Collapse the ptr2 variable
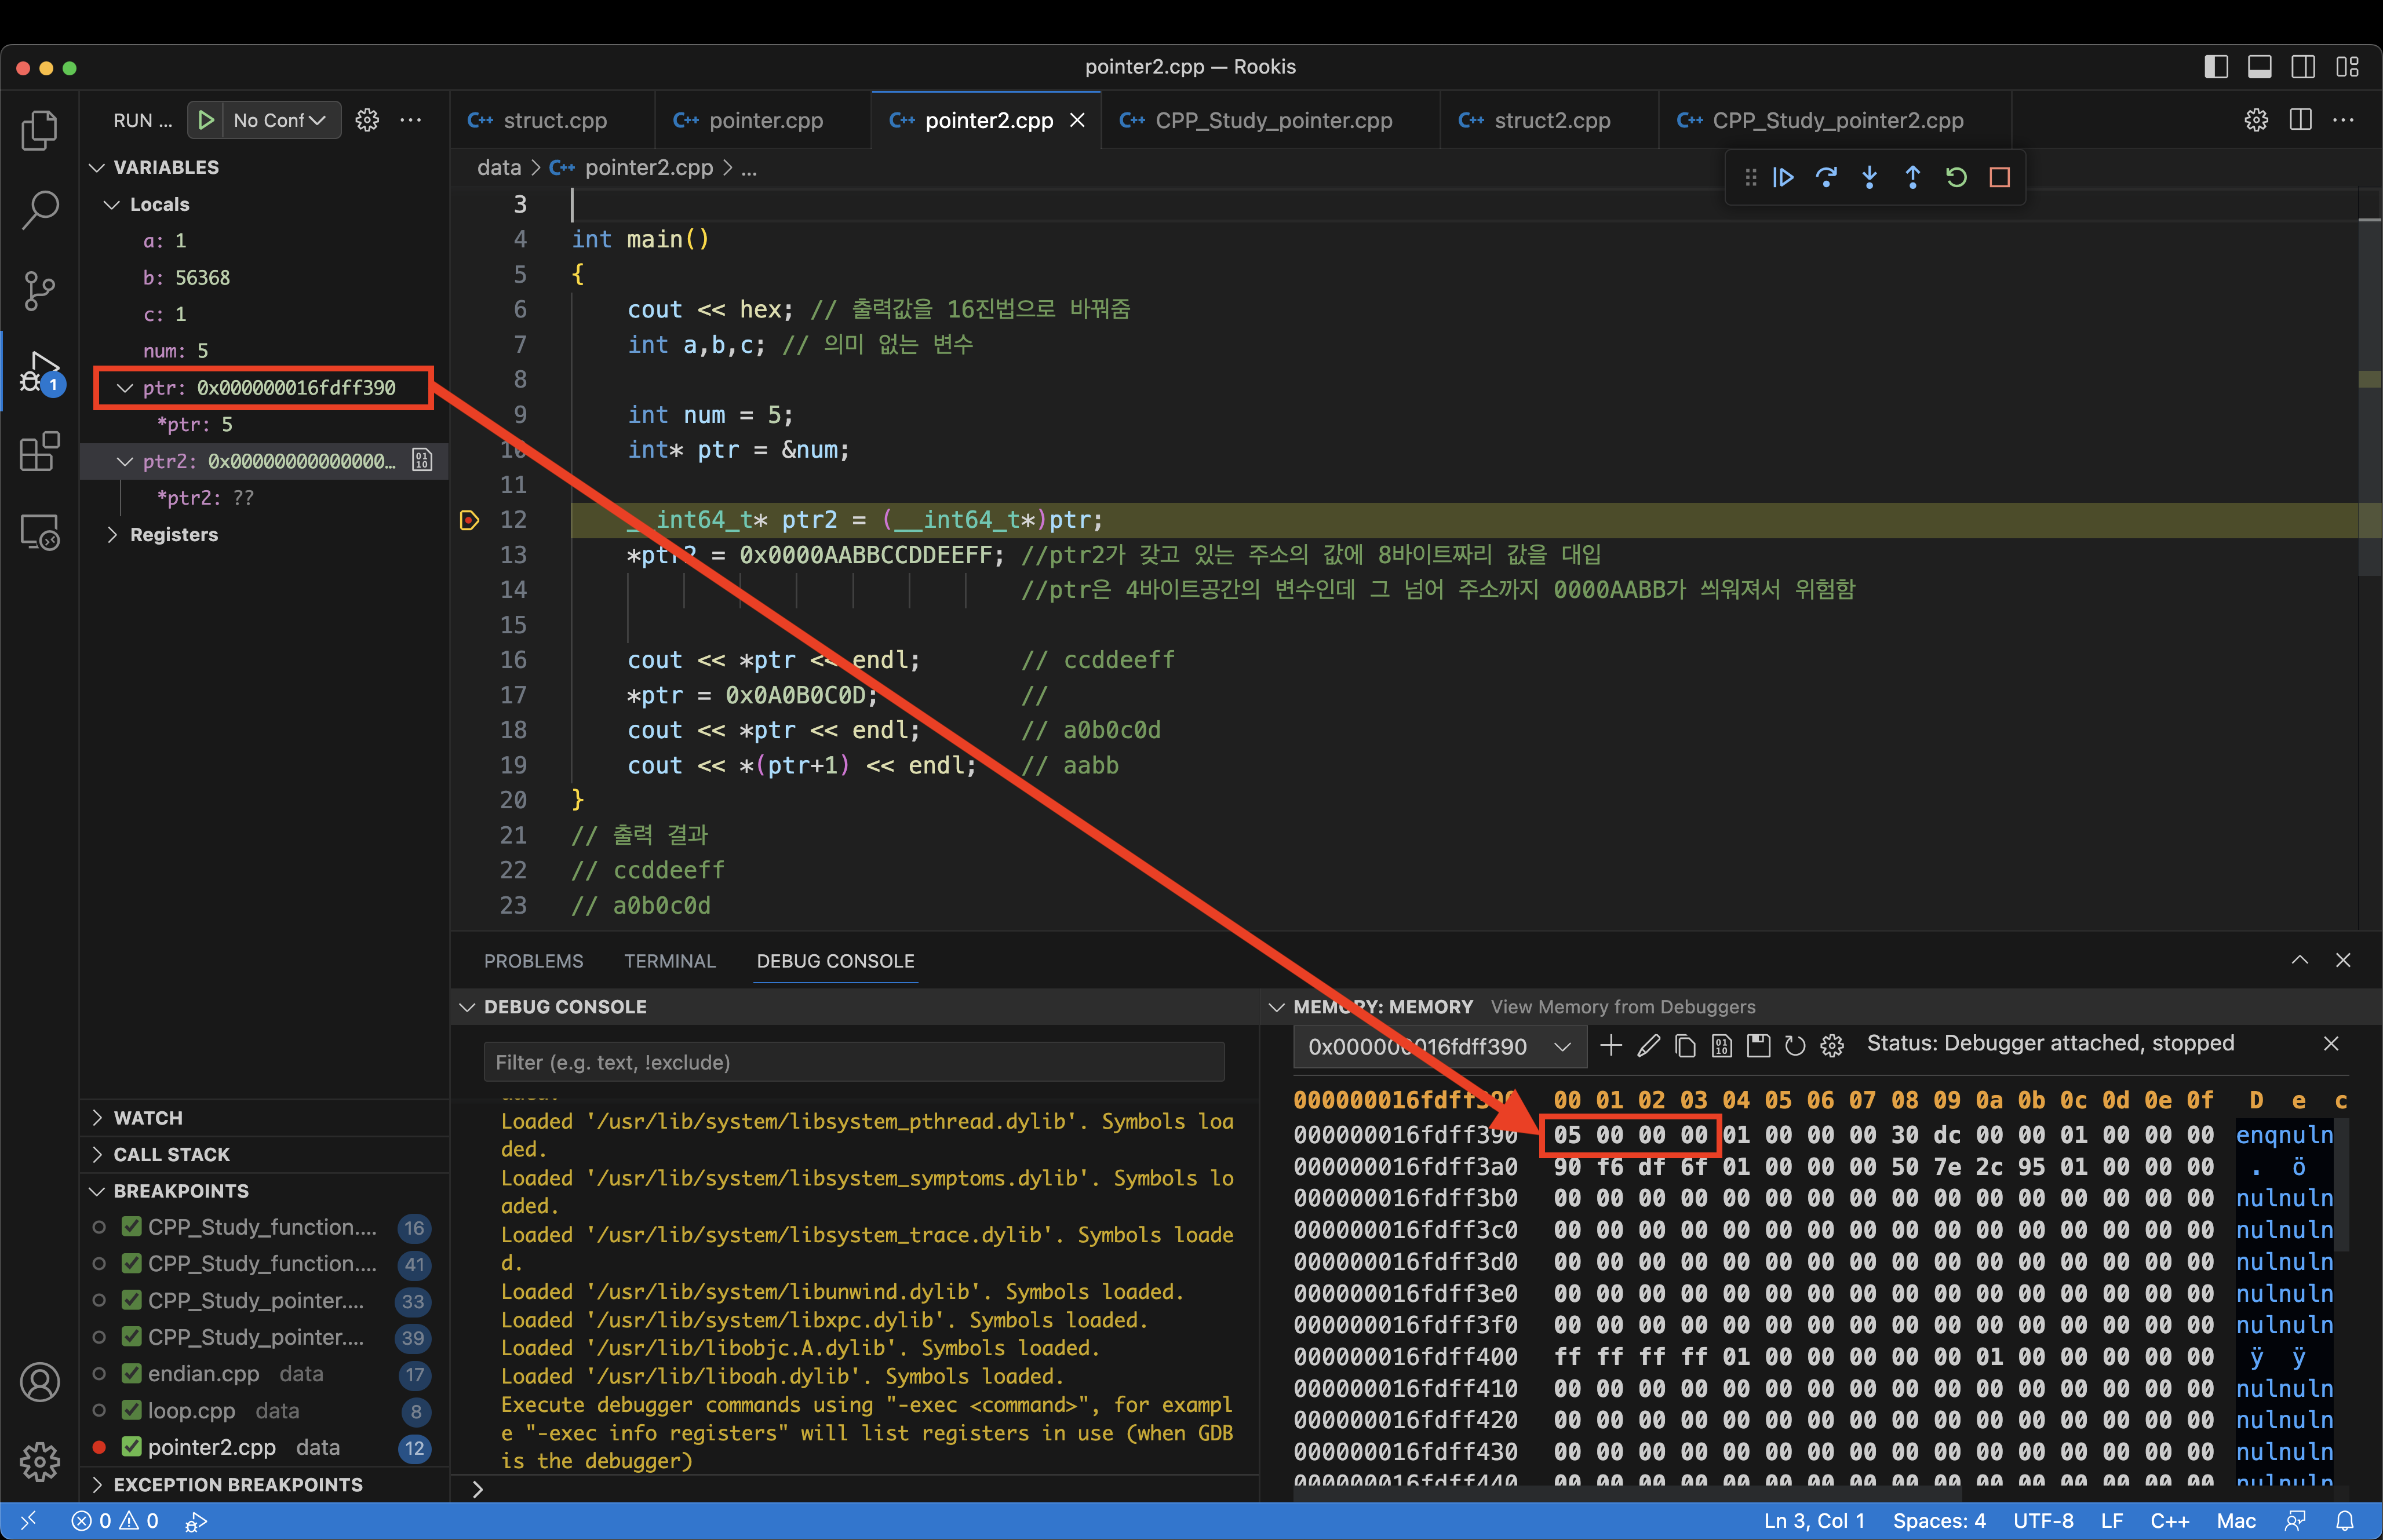Screen dimensions: 2383x1540 (x=124, y=461)
